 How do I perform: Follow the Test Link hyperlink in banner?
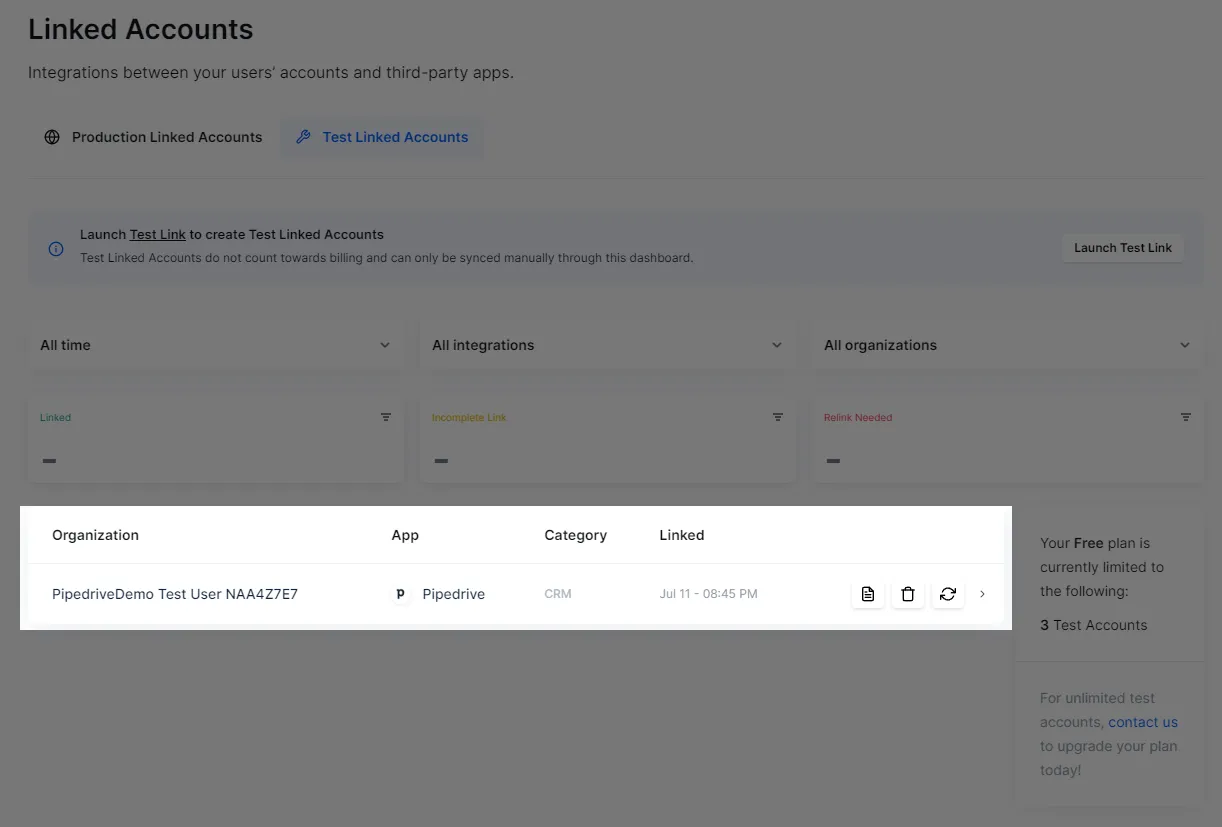[158, 234]
